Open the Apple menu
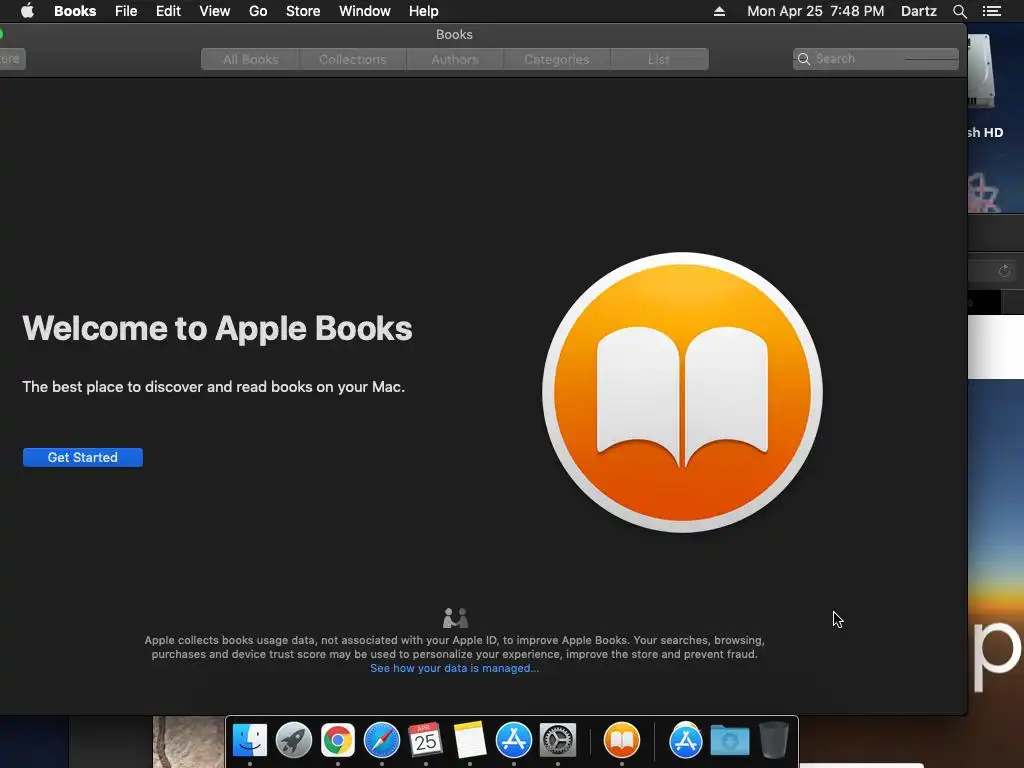Viewport: 1024px width, 768px height. point(27,11)
